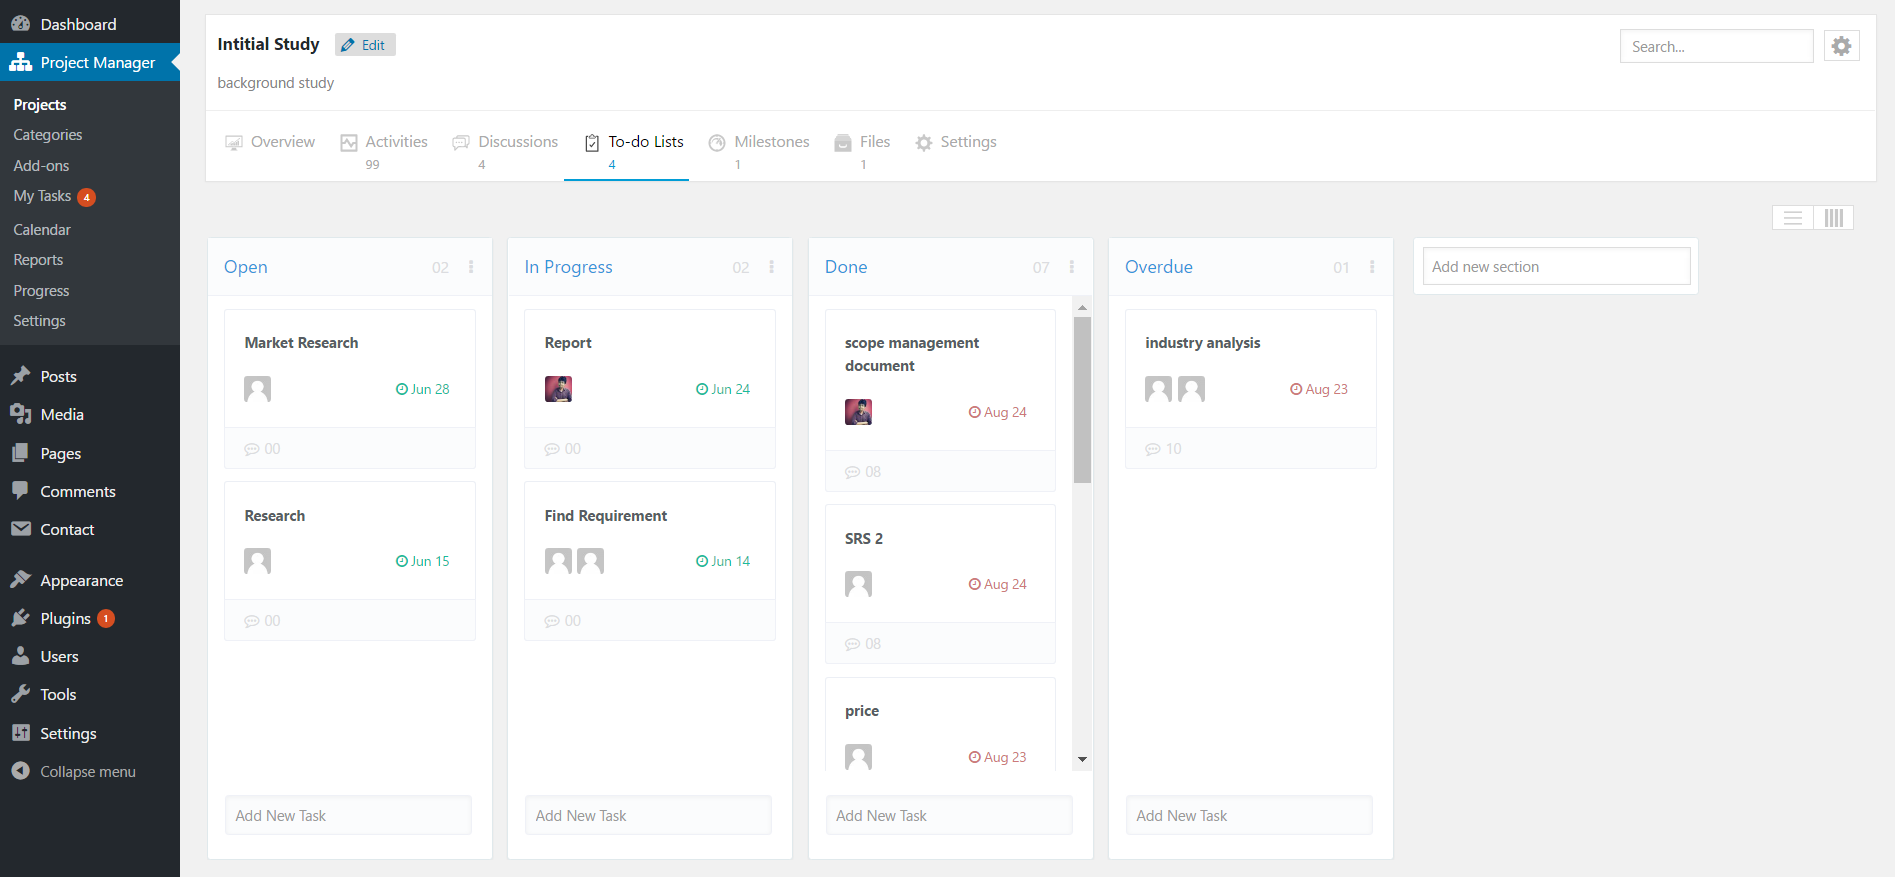Click the scope management document assignee avatar
The image size is (1895, 877).
click(x=858, y=412)
